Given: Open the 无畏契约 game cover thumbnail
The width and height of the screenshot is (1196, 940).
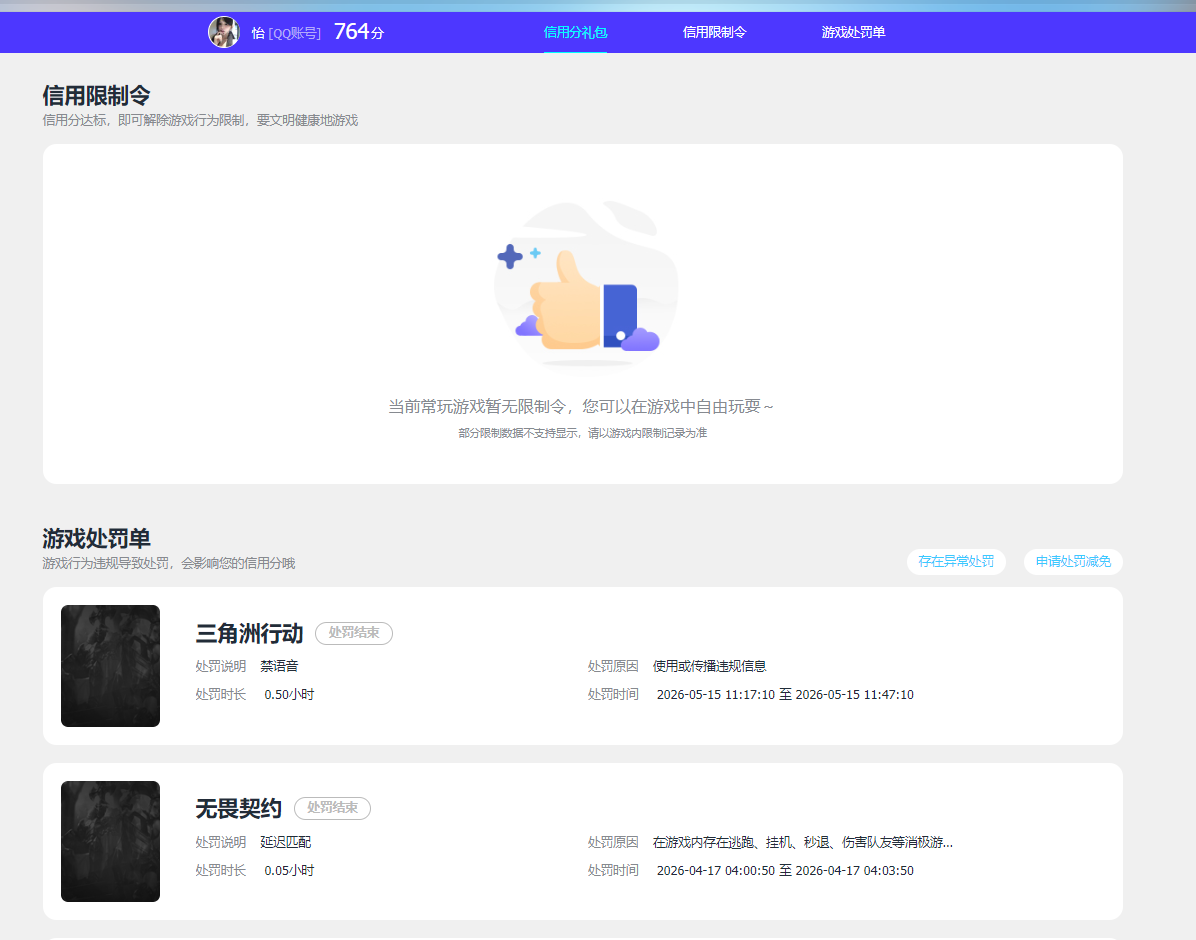Looking at the screenshot, I should (111, 842).
